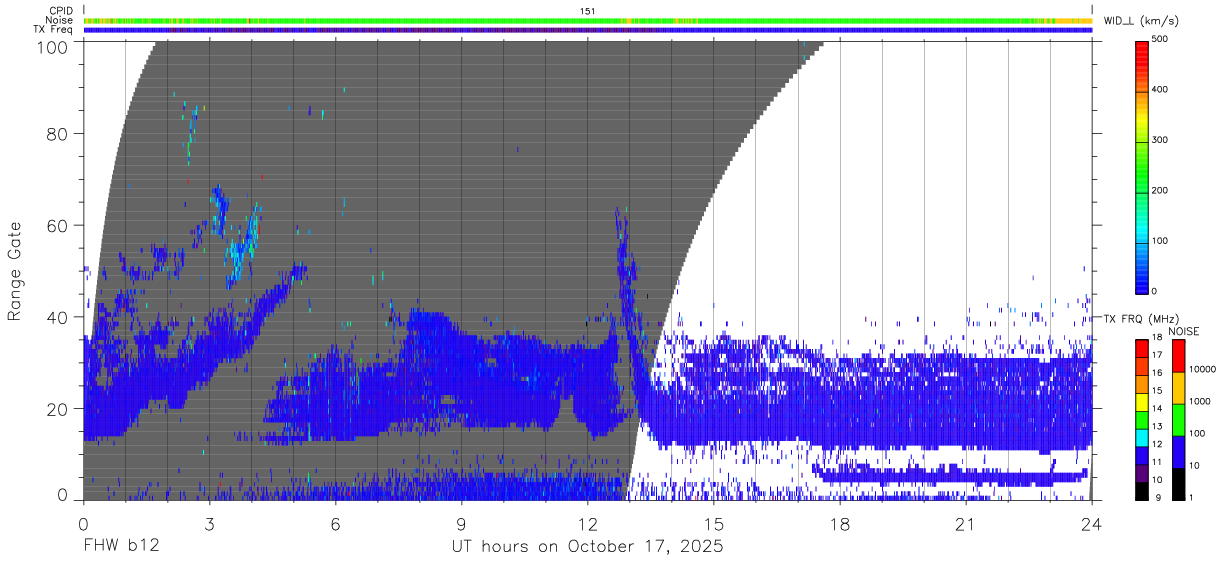1228x567 pixels.
Task: Click the 11 MHz tick on TX FRQ legend
Action: point(1156,462)
